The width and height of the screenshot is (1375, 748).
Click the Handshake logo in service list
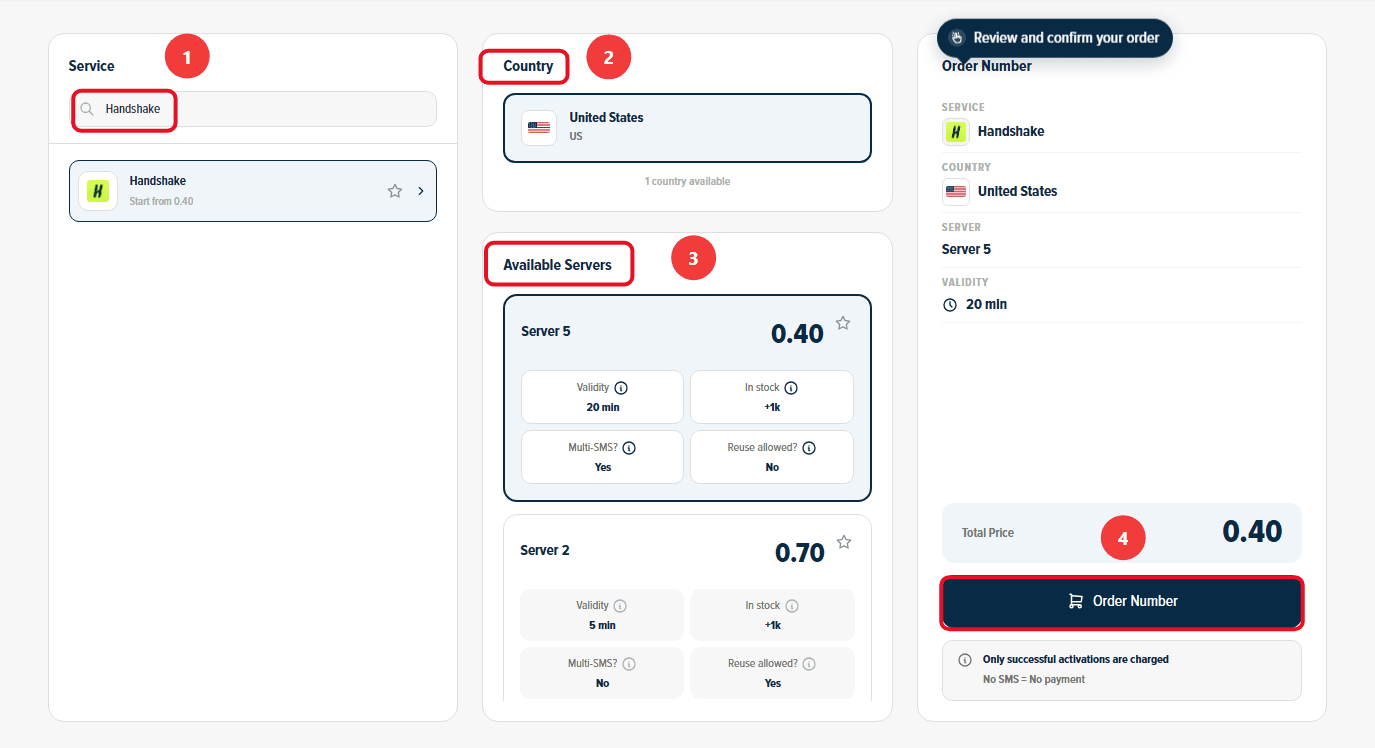pyautogui.click(x=98, y=190)
